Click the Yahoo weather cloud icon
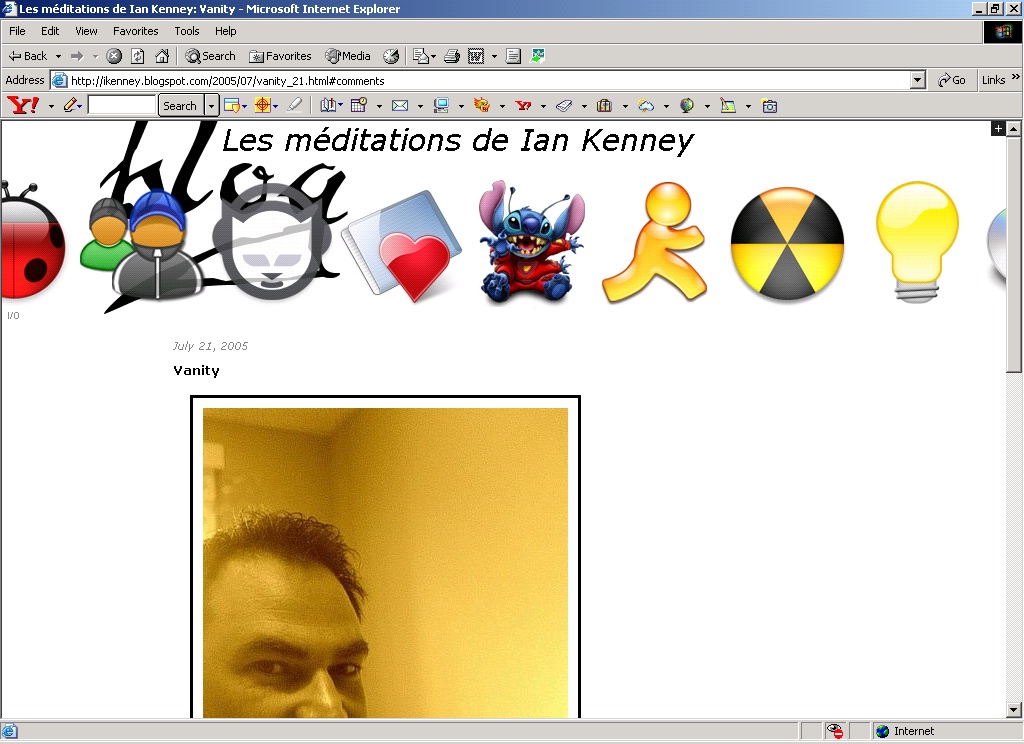This screenshot has height=744, width=1024. tap(646, 105)
